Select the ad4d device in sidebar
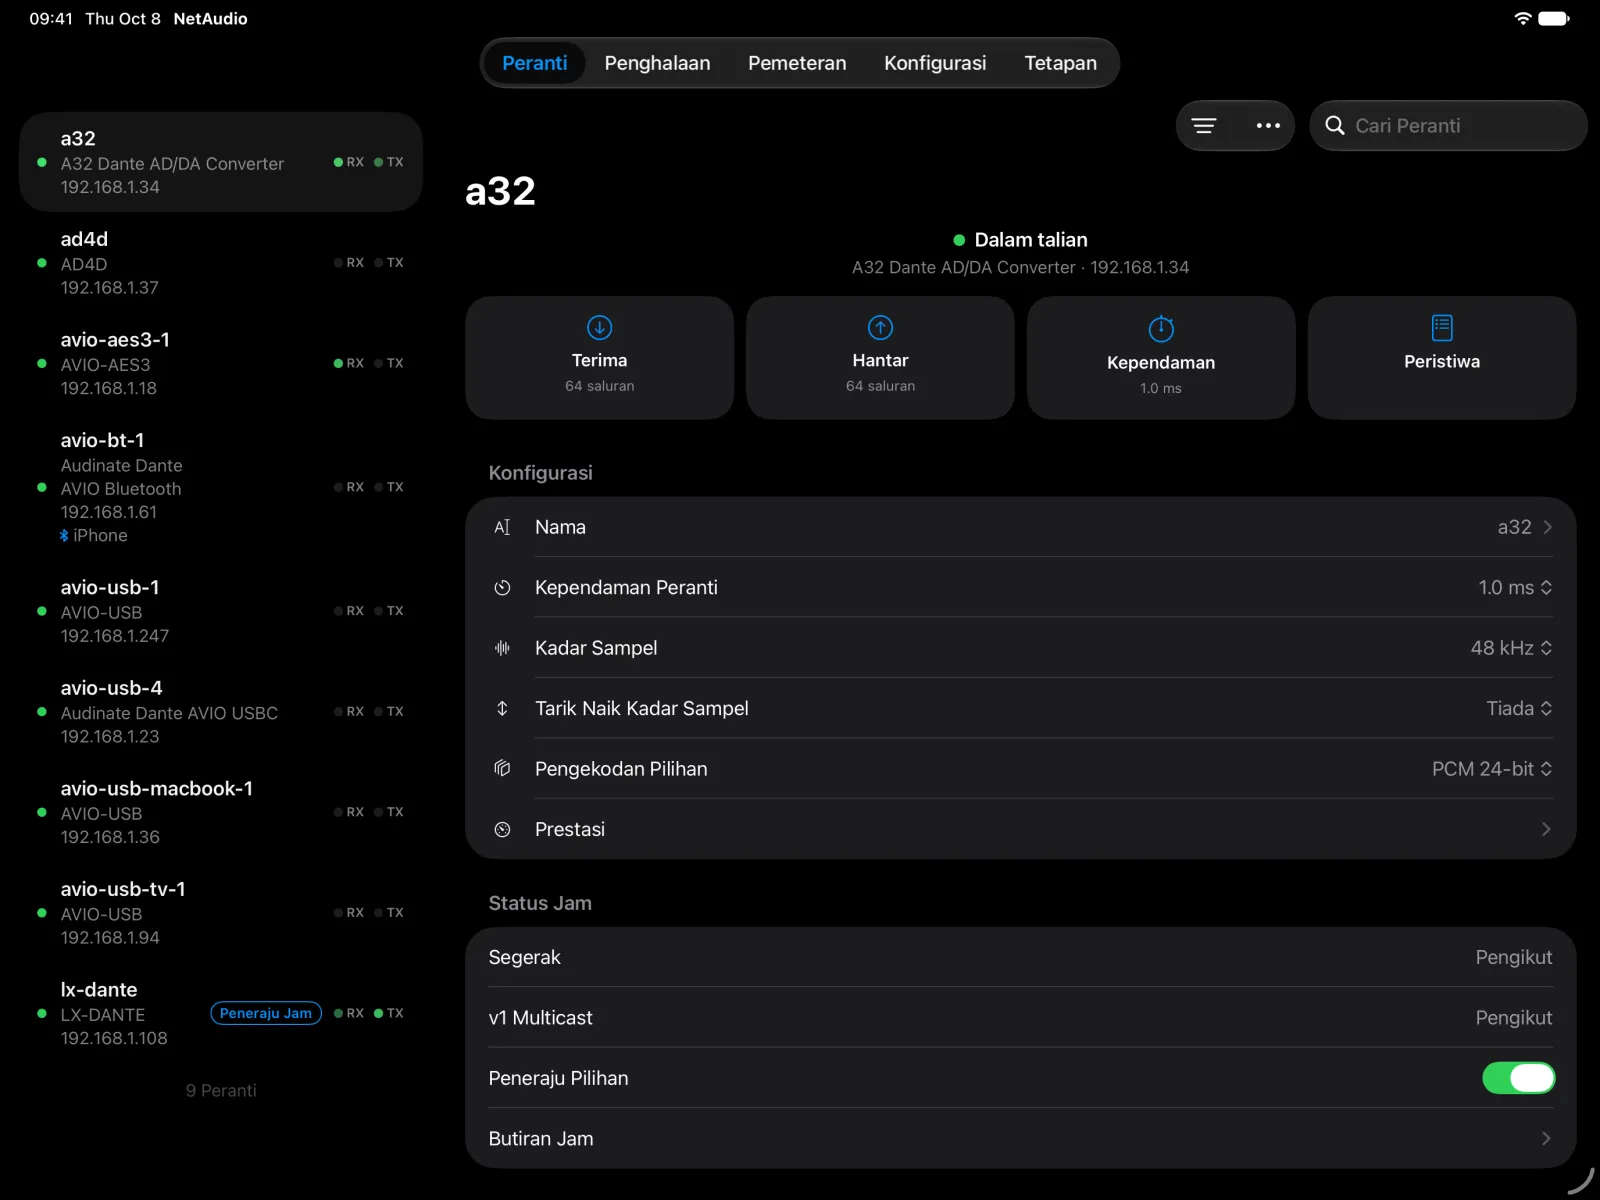 [221, 263]
